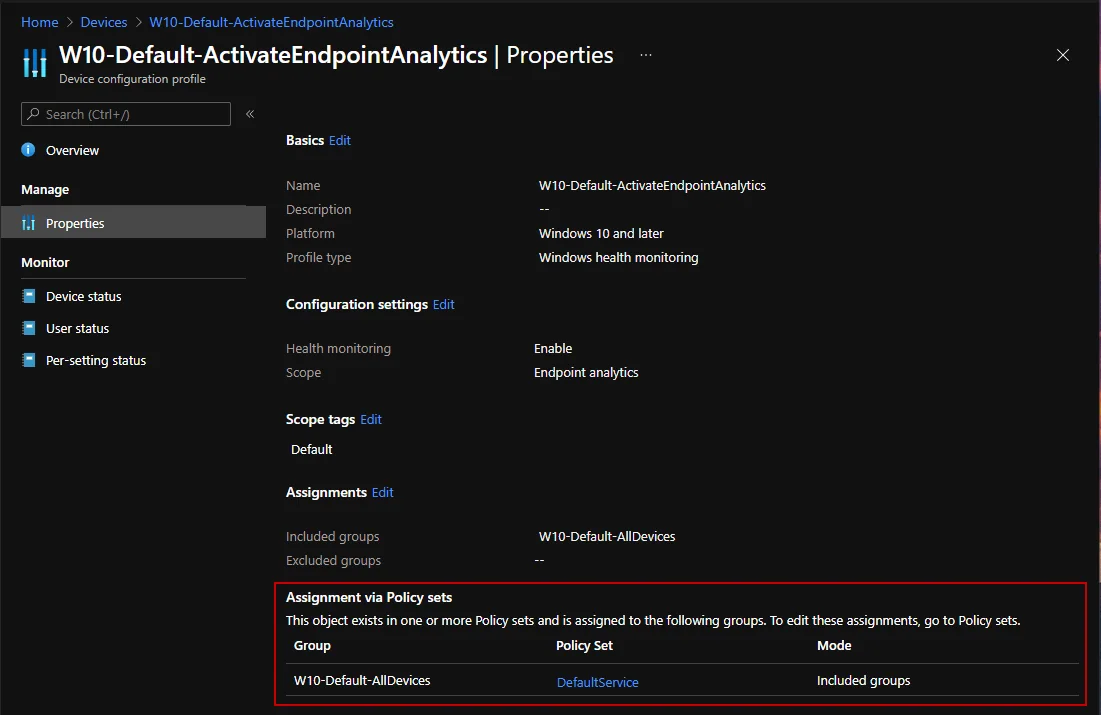Screen dimensions: 1101x715
Task: Click the 'Health monitoring' label
Action: [x=338, y=348]
